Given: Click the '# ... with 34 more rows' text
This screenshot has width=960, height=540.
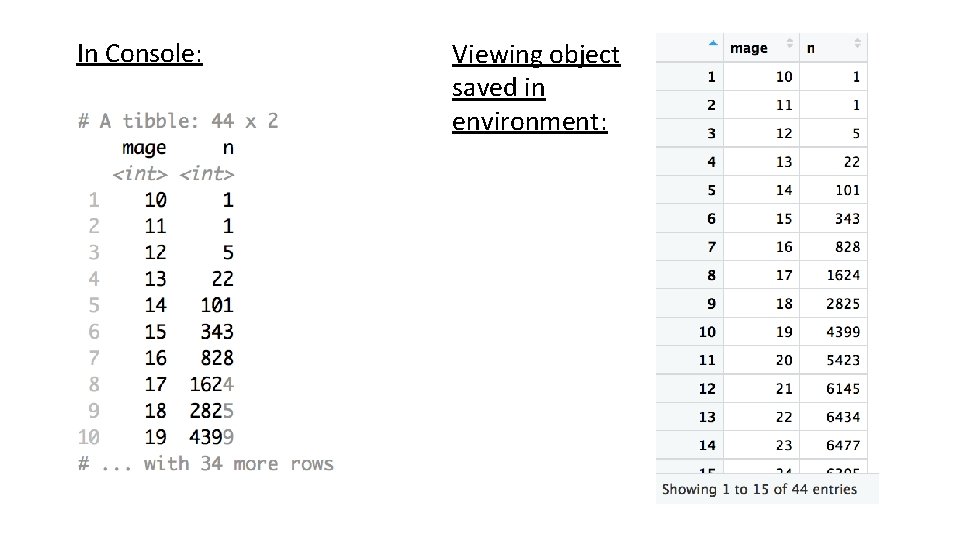Looking at the screenshot, I should pos(206,464).
